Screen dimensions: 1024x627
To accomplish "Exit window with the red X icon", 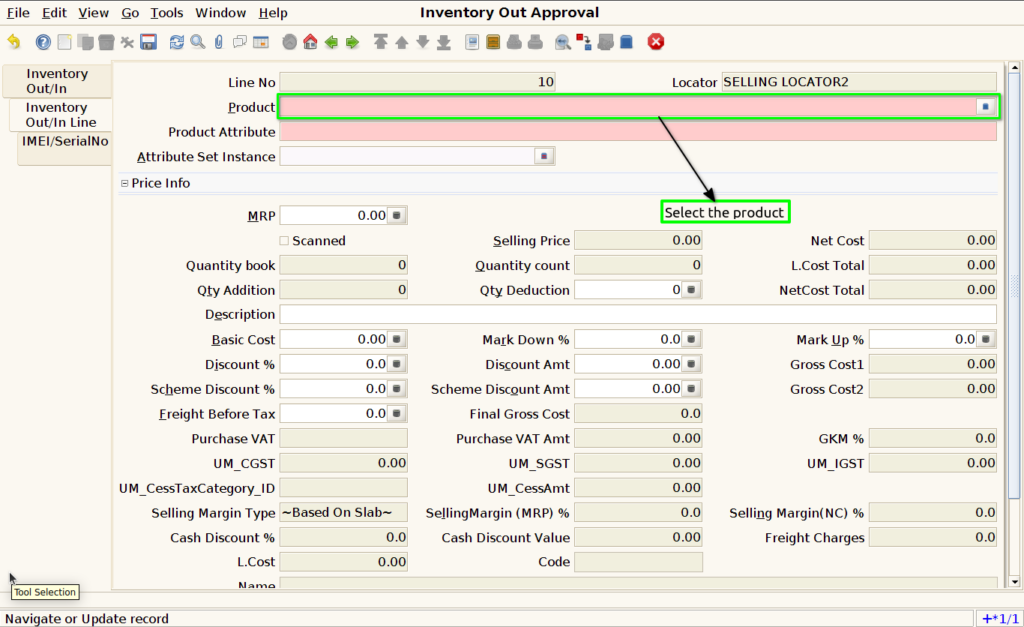I will [656, 42].
